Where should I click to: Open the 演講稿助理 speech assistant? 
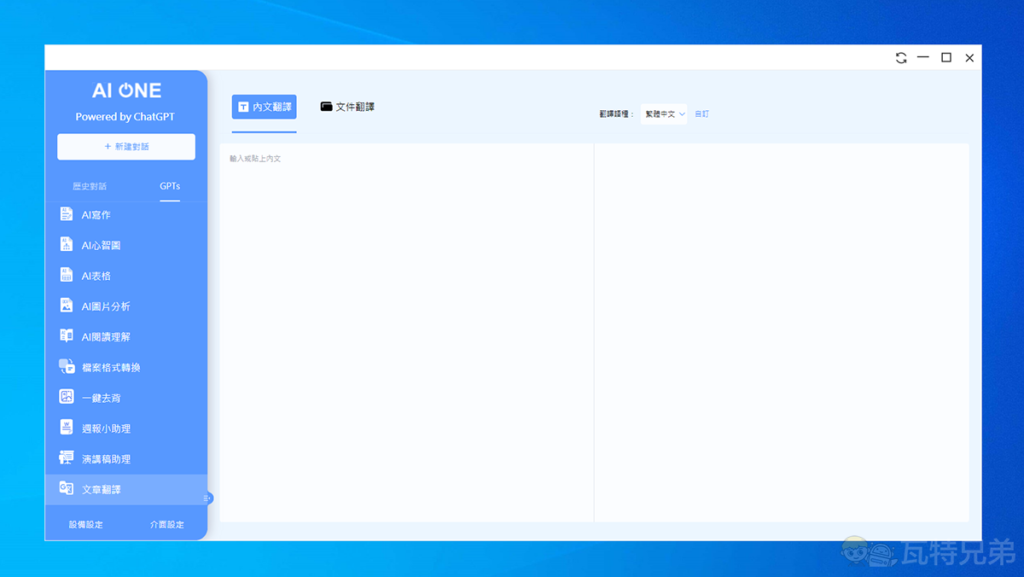[x=105, y=459]
